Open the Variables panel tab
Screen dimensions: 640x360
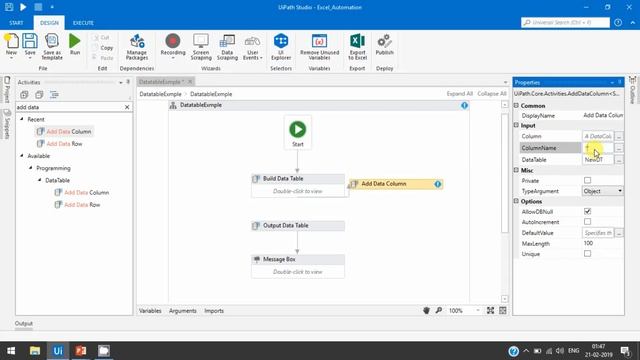[x=150, y=311]
